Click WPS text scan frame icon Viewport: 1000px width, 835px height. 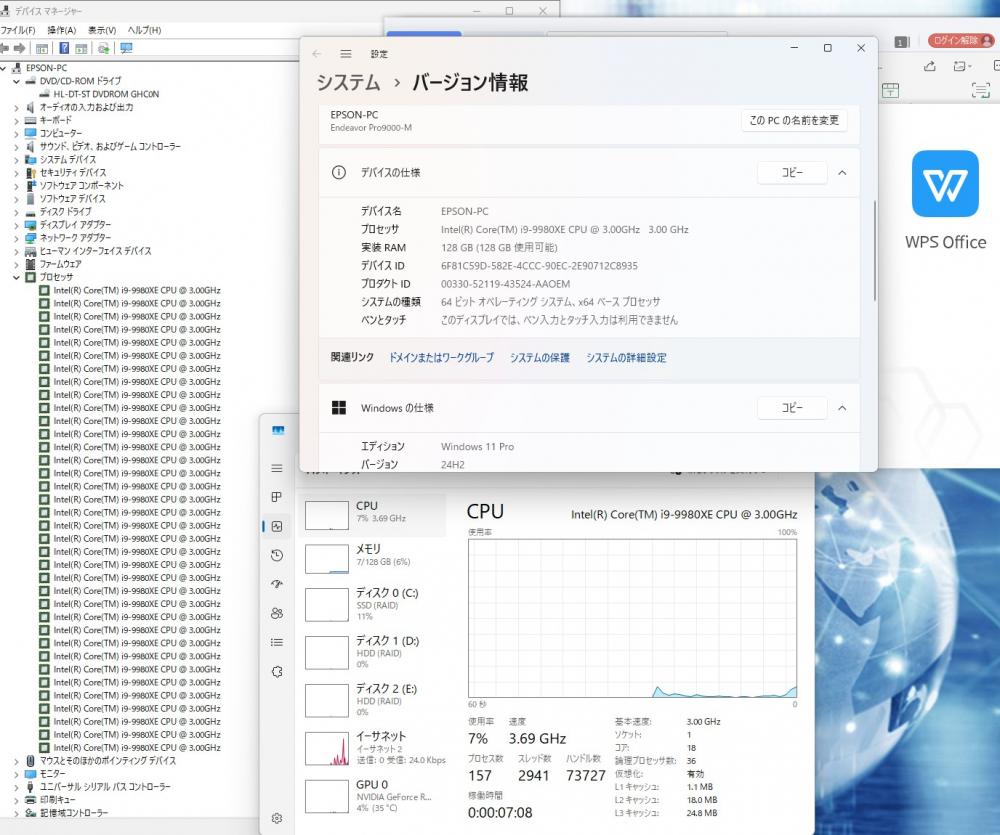coord(980,91)
